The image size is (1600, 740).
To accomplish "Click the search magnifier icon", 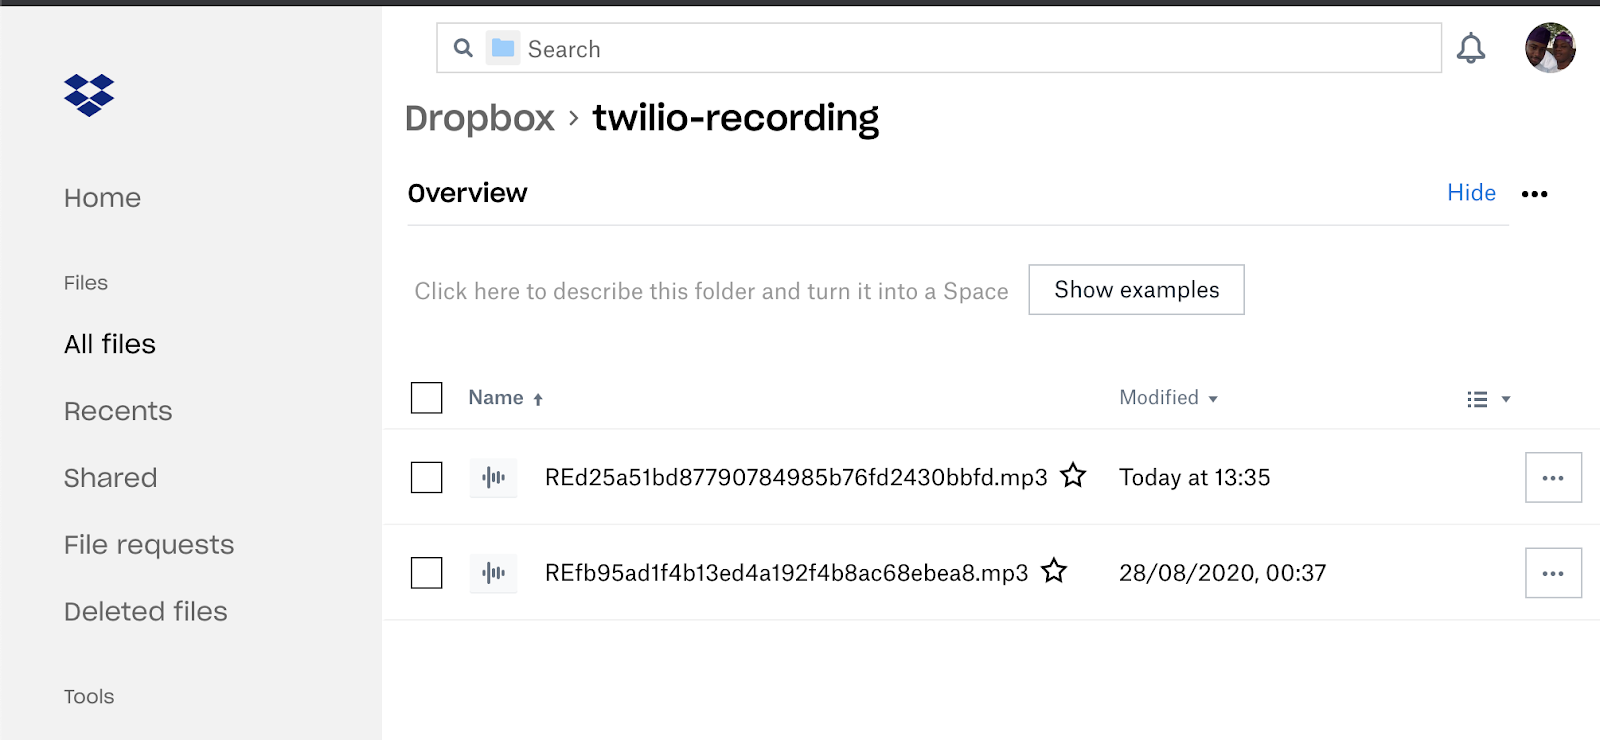I will tap(463, 48).
